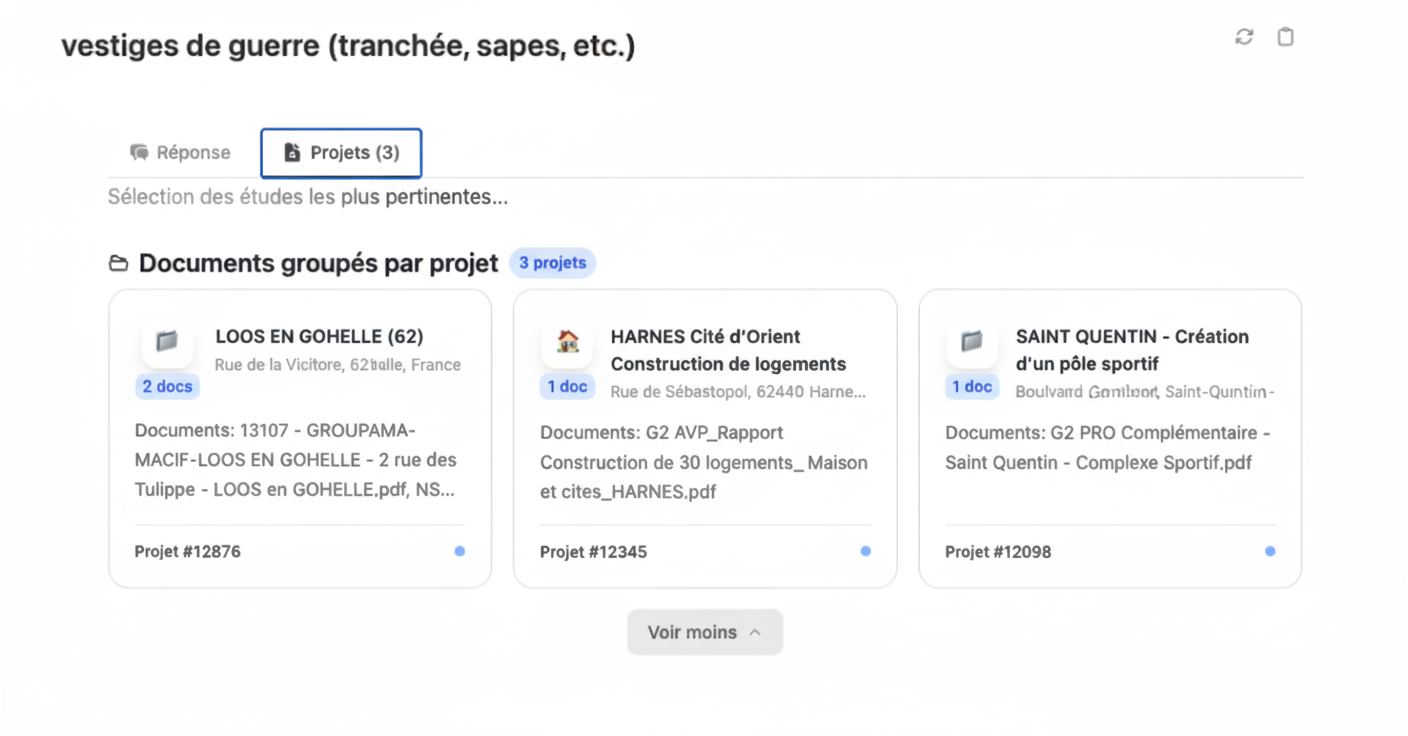Screen dimensions: 1408x736
Task: Click the refresh icon at top right
Action: [1243, 36]
